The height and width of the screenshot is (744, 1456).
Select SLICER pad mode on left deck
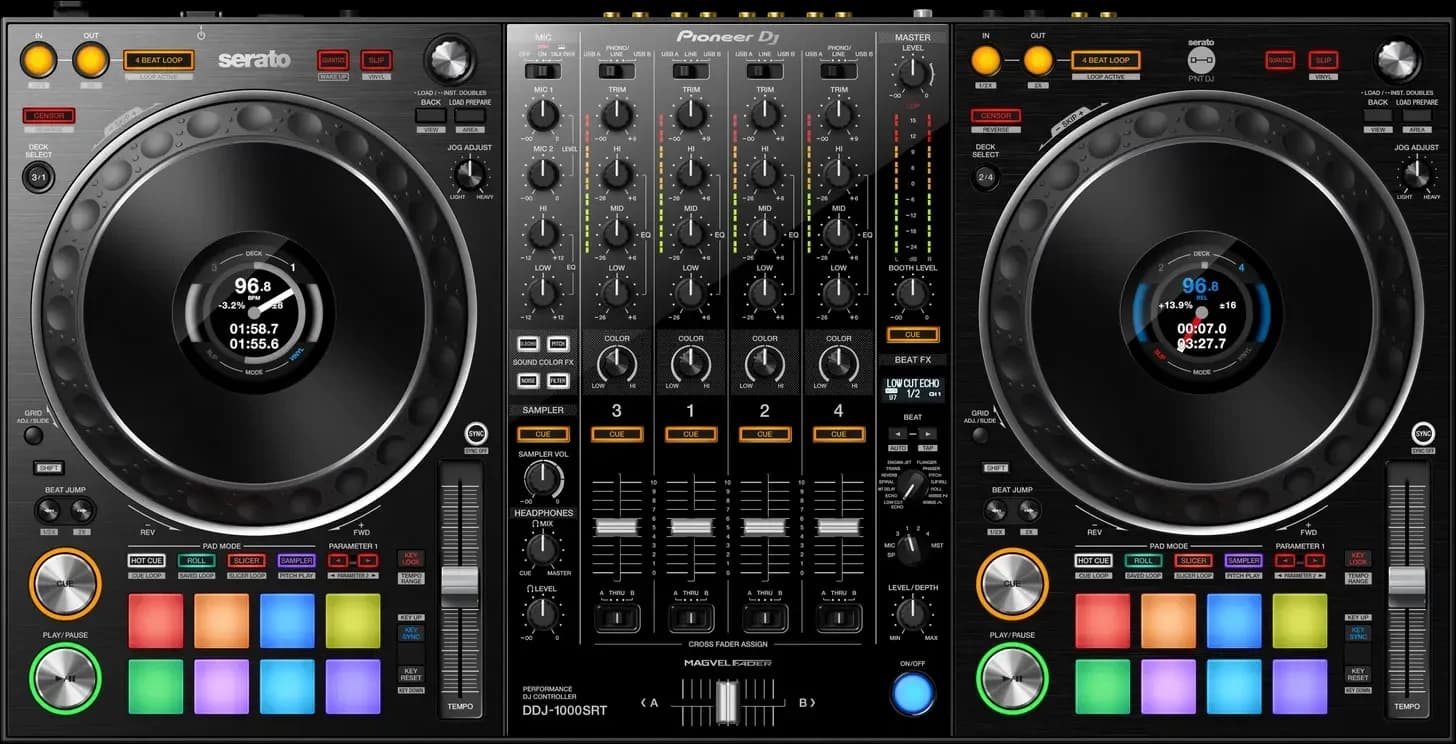pos(246,561)
